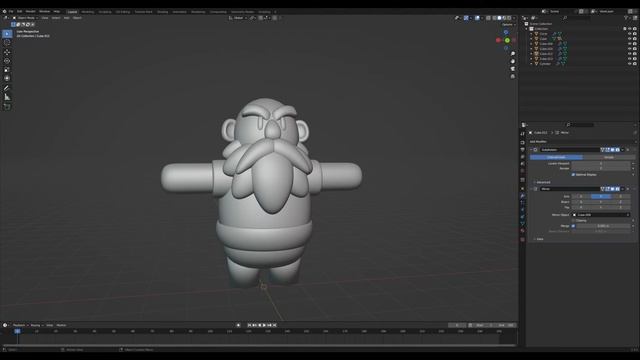The height and width of the screenshot is (360, 640).
Task: Click the outliner filter funnel icon
Action: pyautogui.click(x=626, y=18)
